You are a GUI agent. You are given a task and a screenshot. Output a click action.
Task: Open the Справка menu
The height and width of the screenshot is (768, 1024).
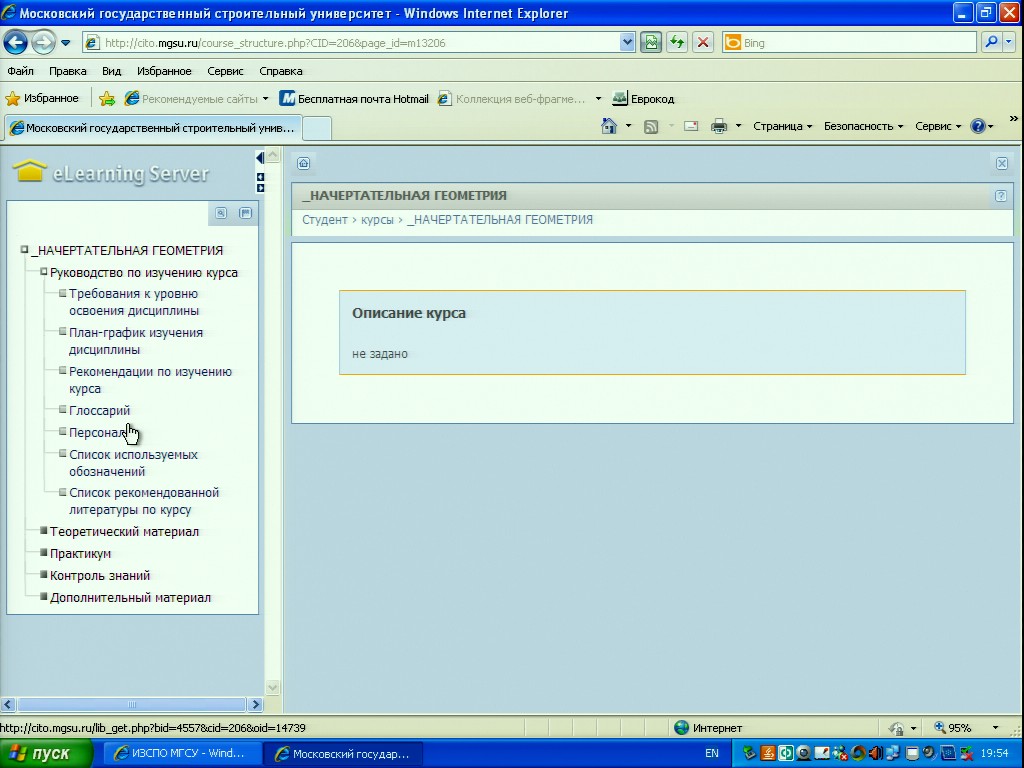click(x=281, y=71)
